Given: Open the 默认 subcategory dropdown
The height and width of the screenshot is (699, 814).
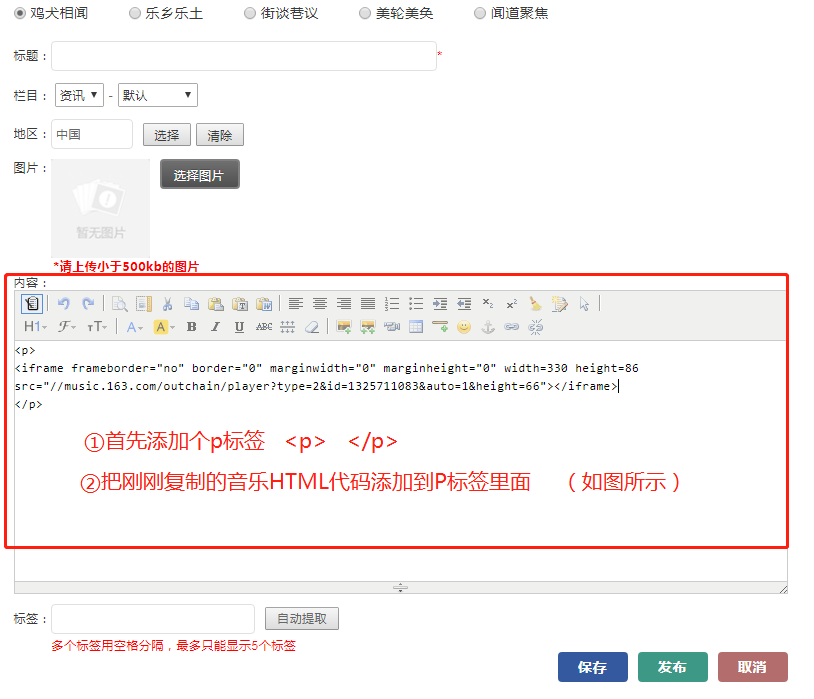Looking at the screenshot, I should [158, 95].
